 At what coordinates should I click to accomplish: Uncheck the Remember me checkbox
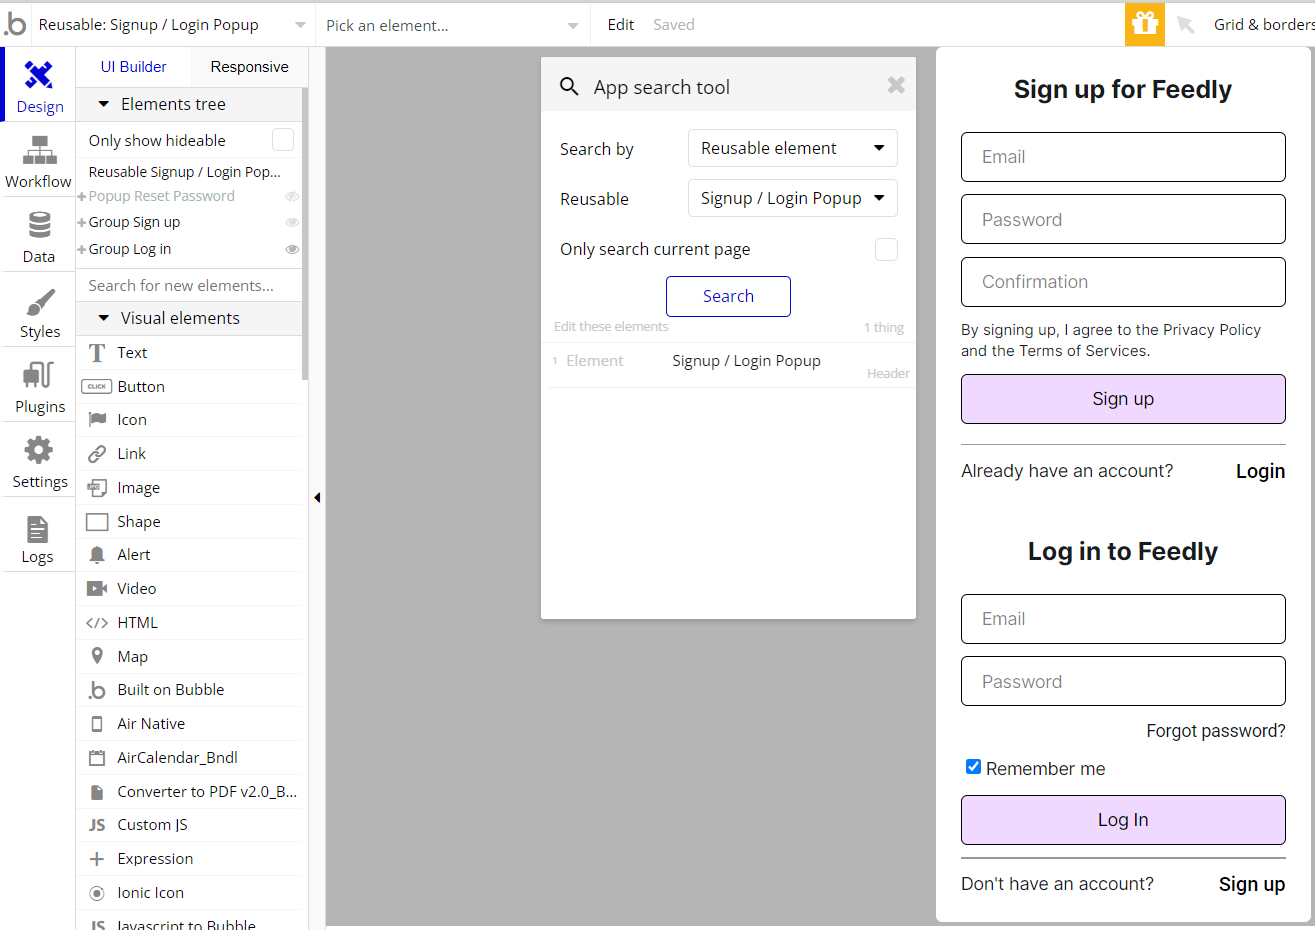[x=973, y=767]
